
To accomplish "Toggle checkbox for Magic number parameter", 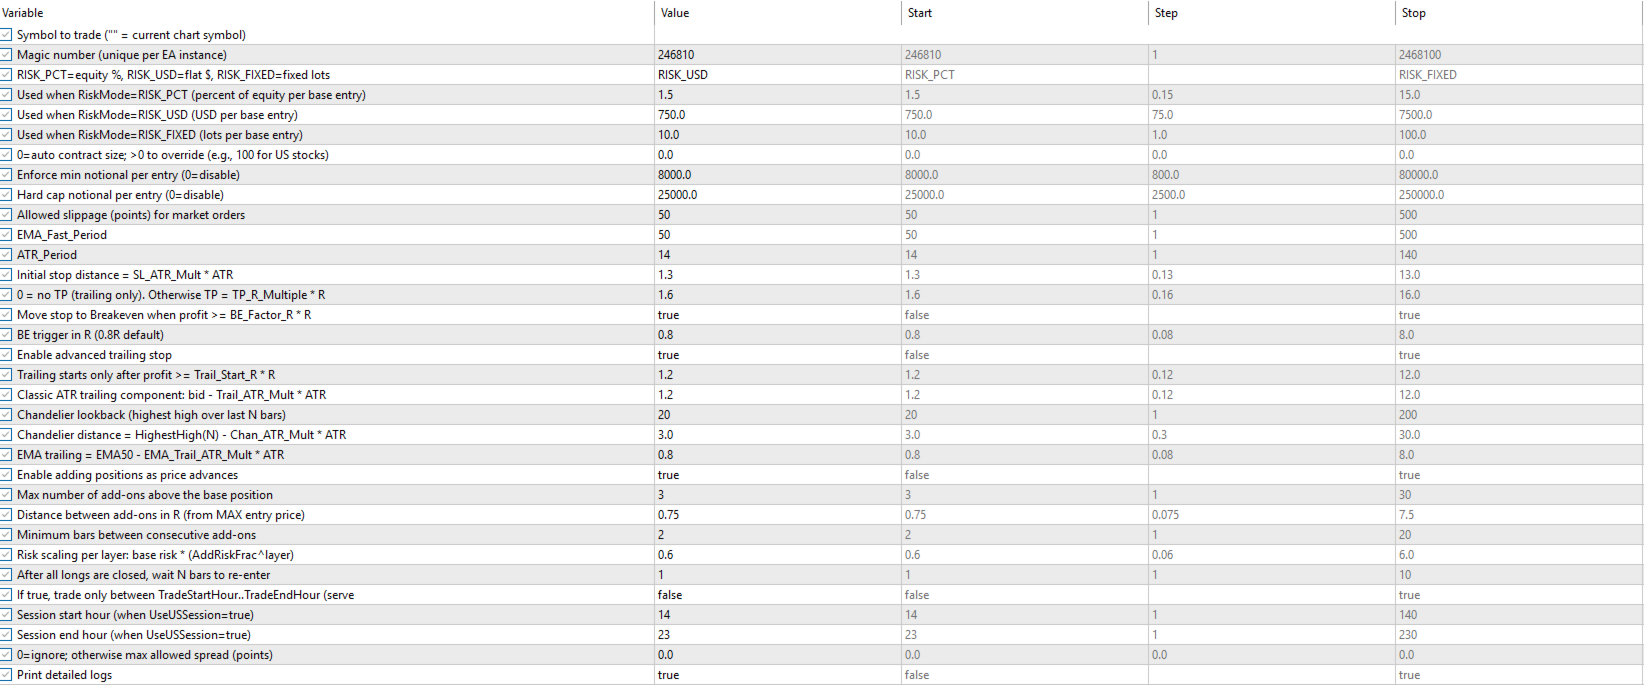I will coord(6,55).
